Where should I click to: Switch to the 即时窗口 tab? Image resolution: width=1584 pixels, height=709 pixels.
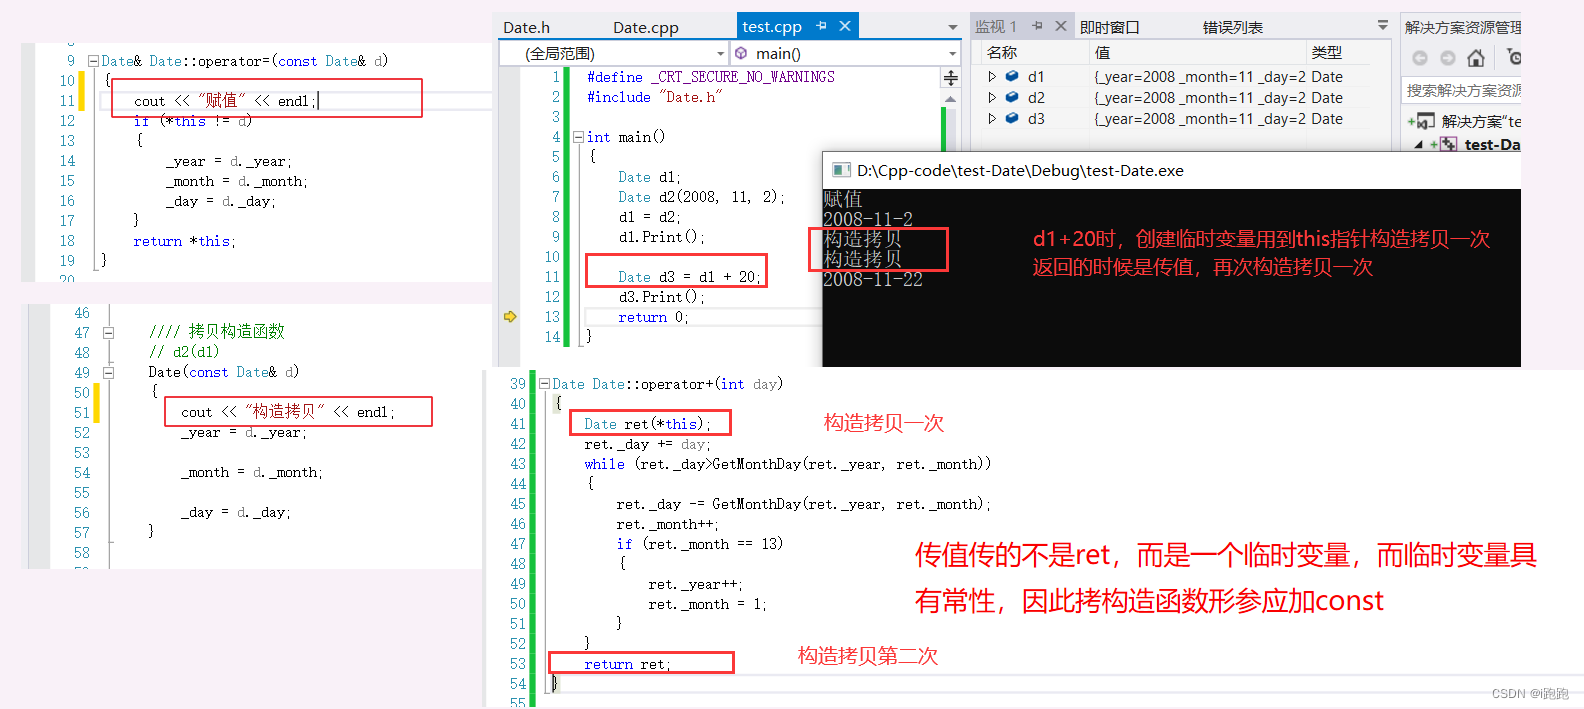[x=1110, y=27]
